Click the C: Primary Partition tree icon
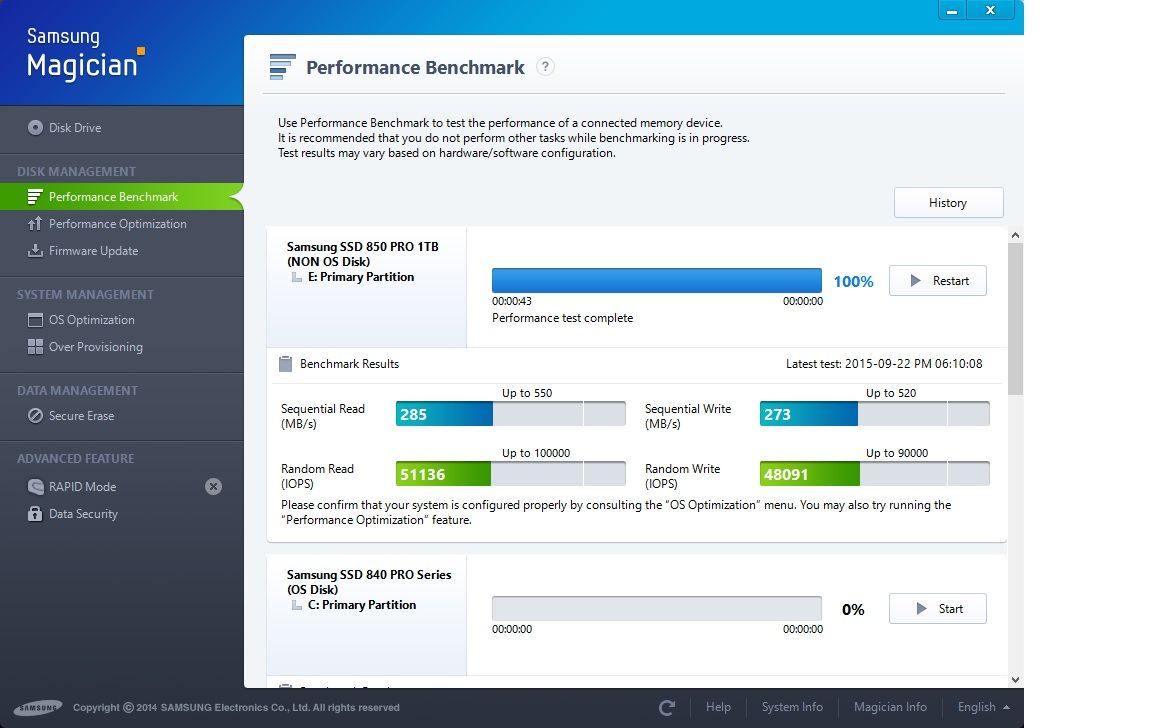This screenshot has width=1152, height=728. coord(297,605)
